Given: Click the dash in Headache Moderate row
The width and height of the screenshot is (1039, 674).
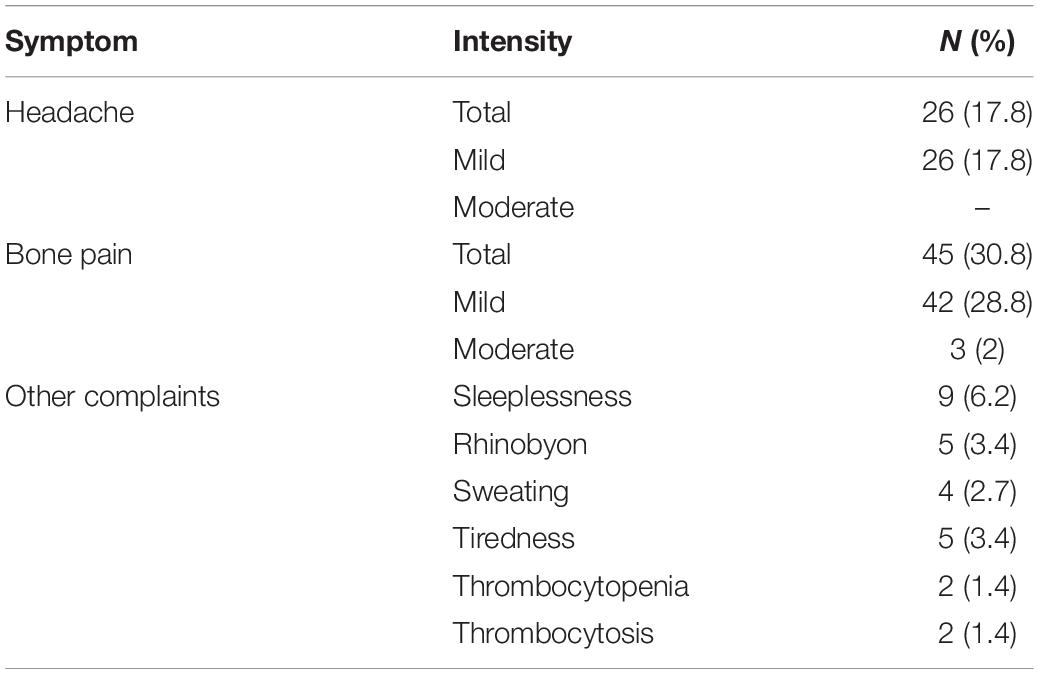Looking at the screenshot, I should click(x=982, y=209).
